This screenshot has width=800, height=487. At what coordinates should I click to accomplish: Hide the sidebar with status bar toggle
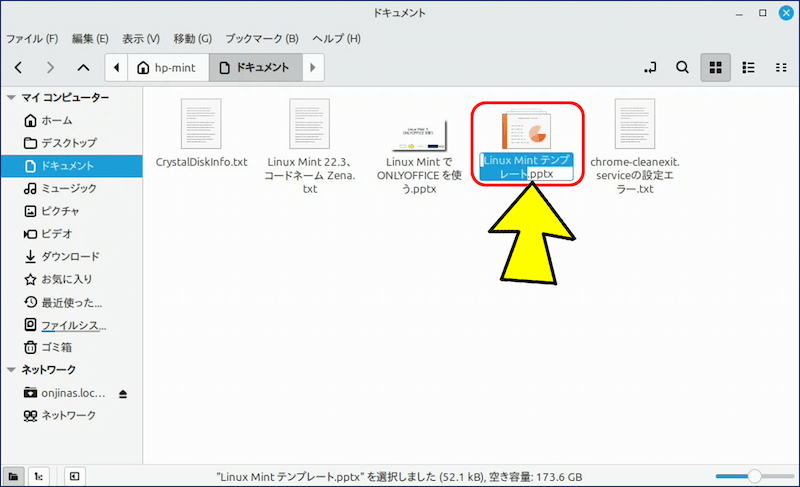[74, 477]
